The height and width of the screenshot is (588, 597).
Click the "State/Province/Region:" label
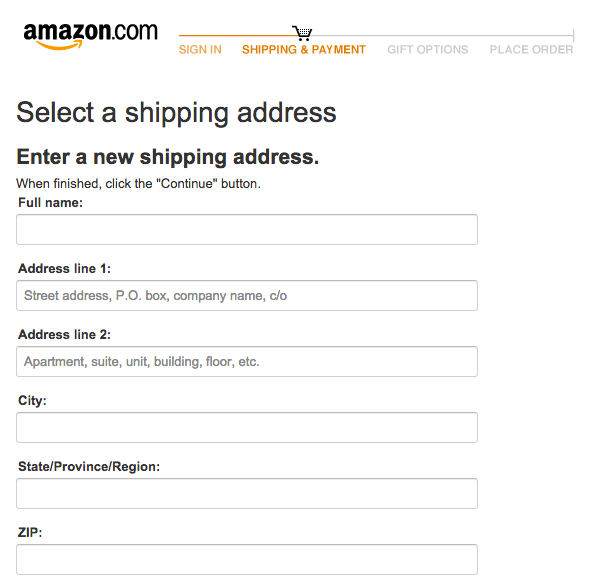click(x=89, y=467)
